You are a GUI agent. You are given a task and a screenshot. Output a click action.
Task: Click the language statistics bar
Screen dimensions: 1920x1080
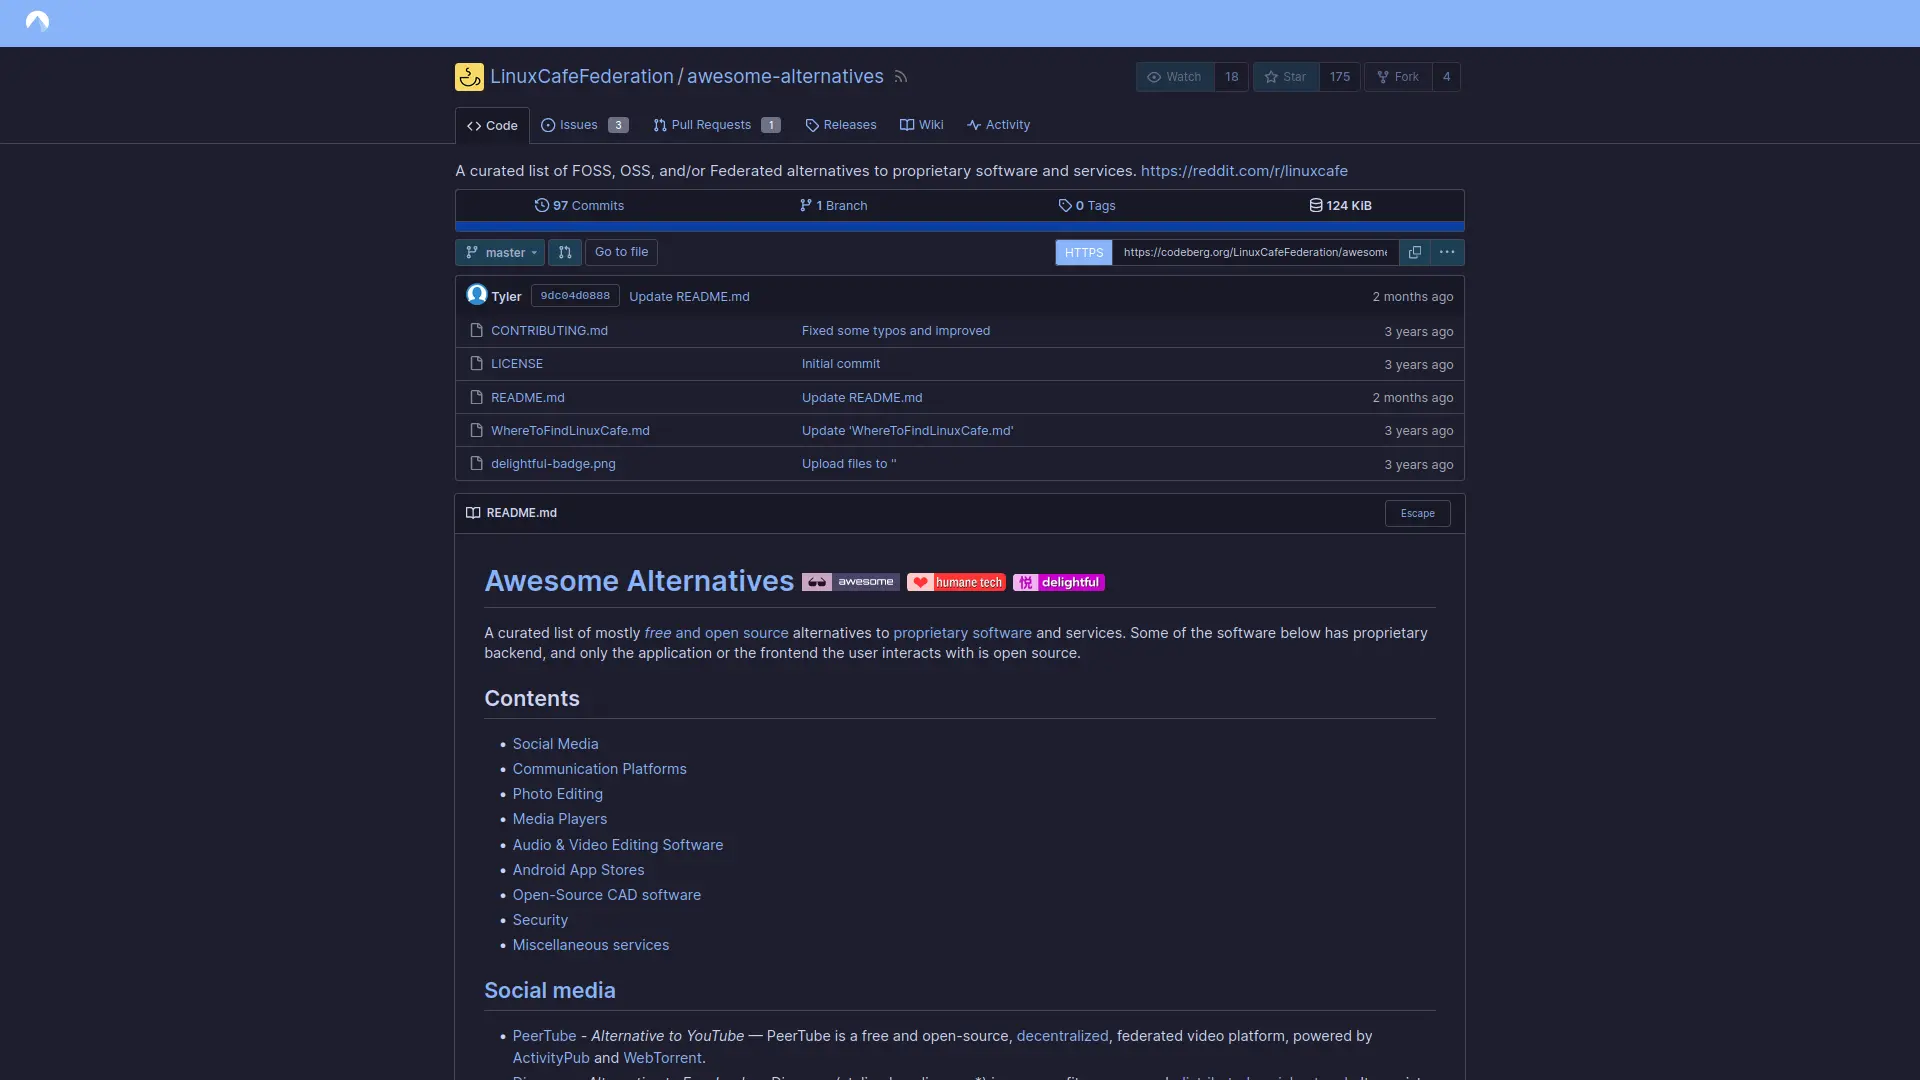960,227
